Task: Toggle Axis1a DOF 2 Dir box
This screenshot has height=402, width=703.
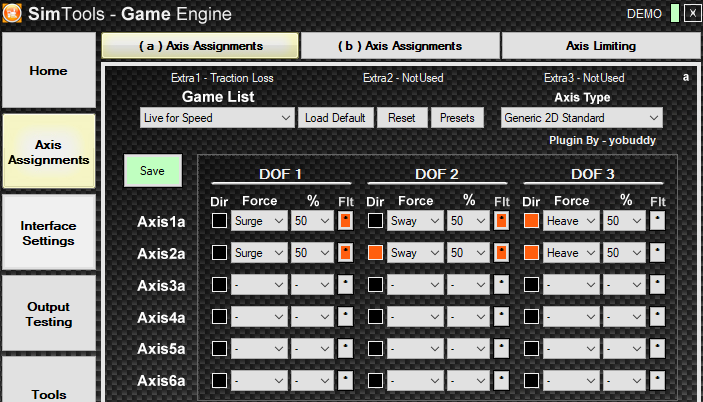Action: (375, 220)
